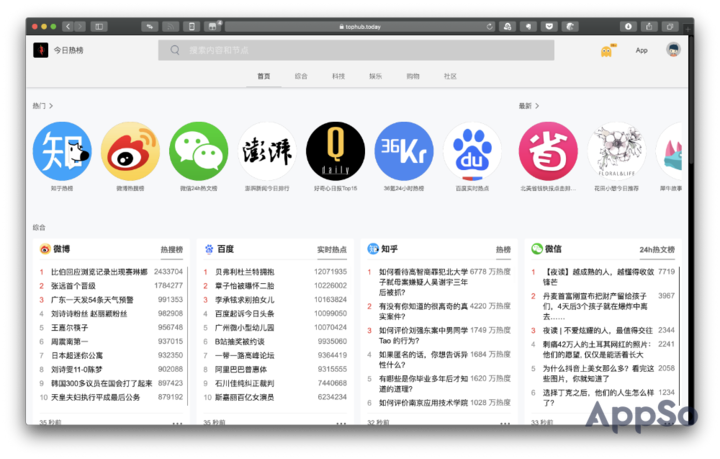Open the Floral & Life 花田小憩 icon

617,151
